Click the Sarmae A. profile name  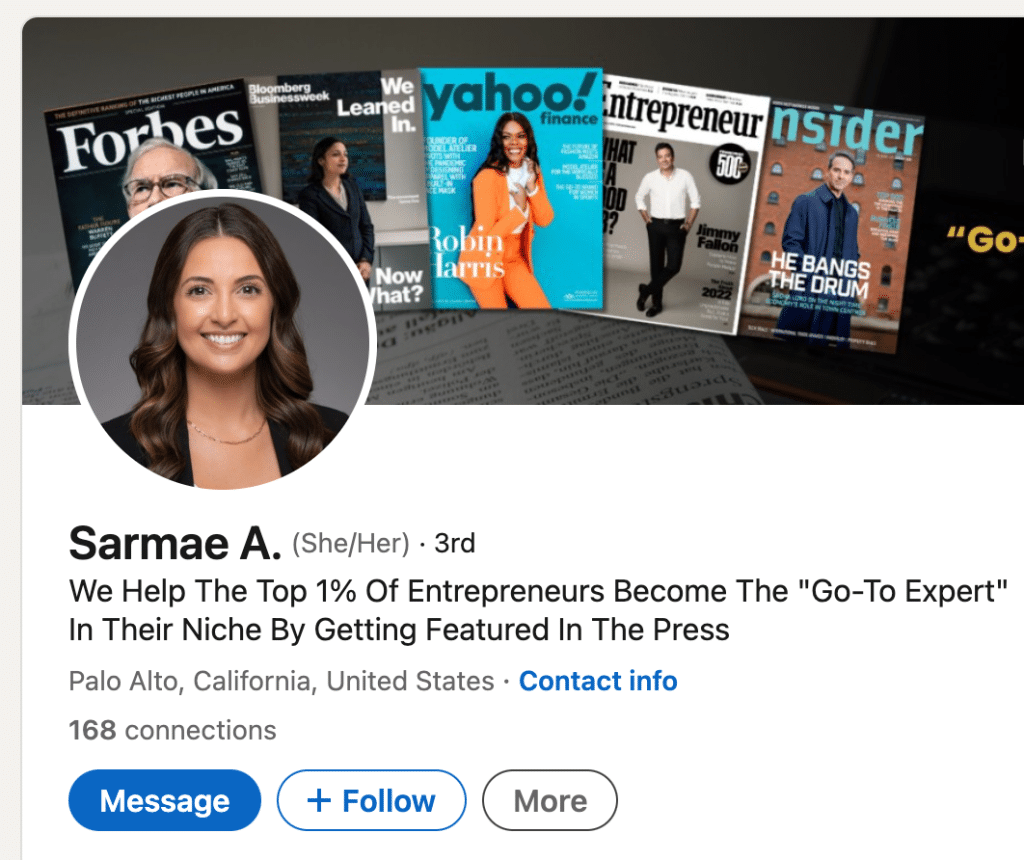pyautogui.click(x=175, y=543)
